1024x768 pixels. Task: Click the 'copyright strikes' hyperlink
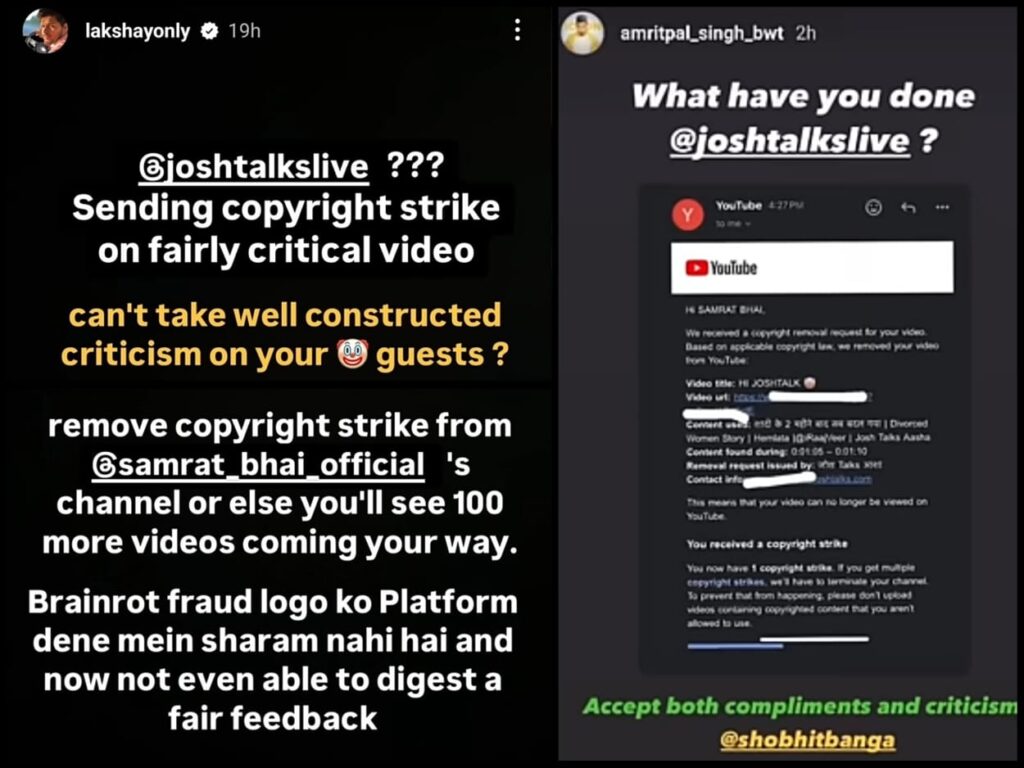point(726,581)
